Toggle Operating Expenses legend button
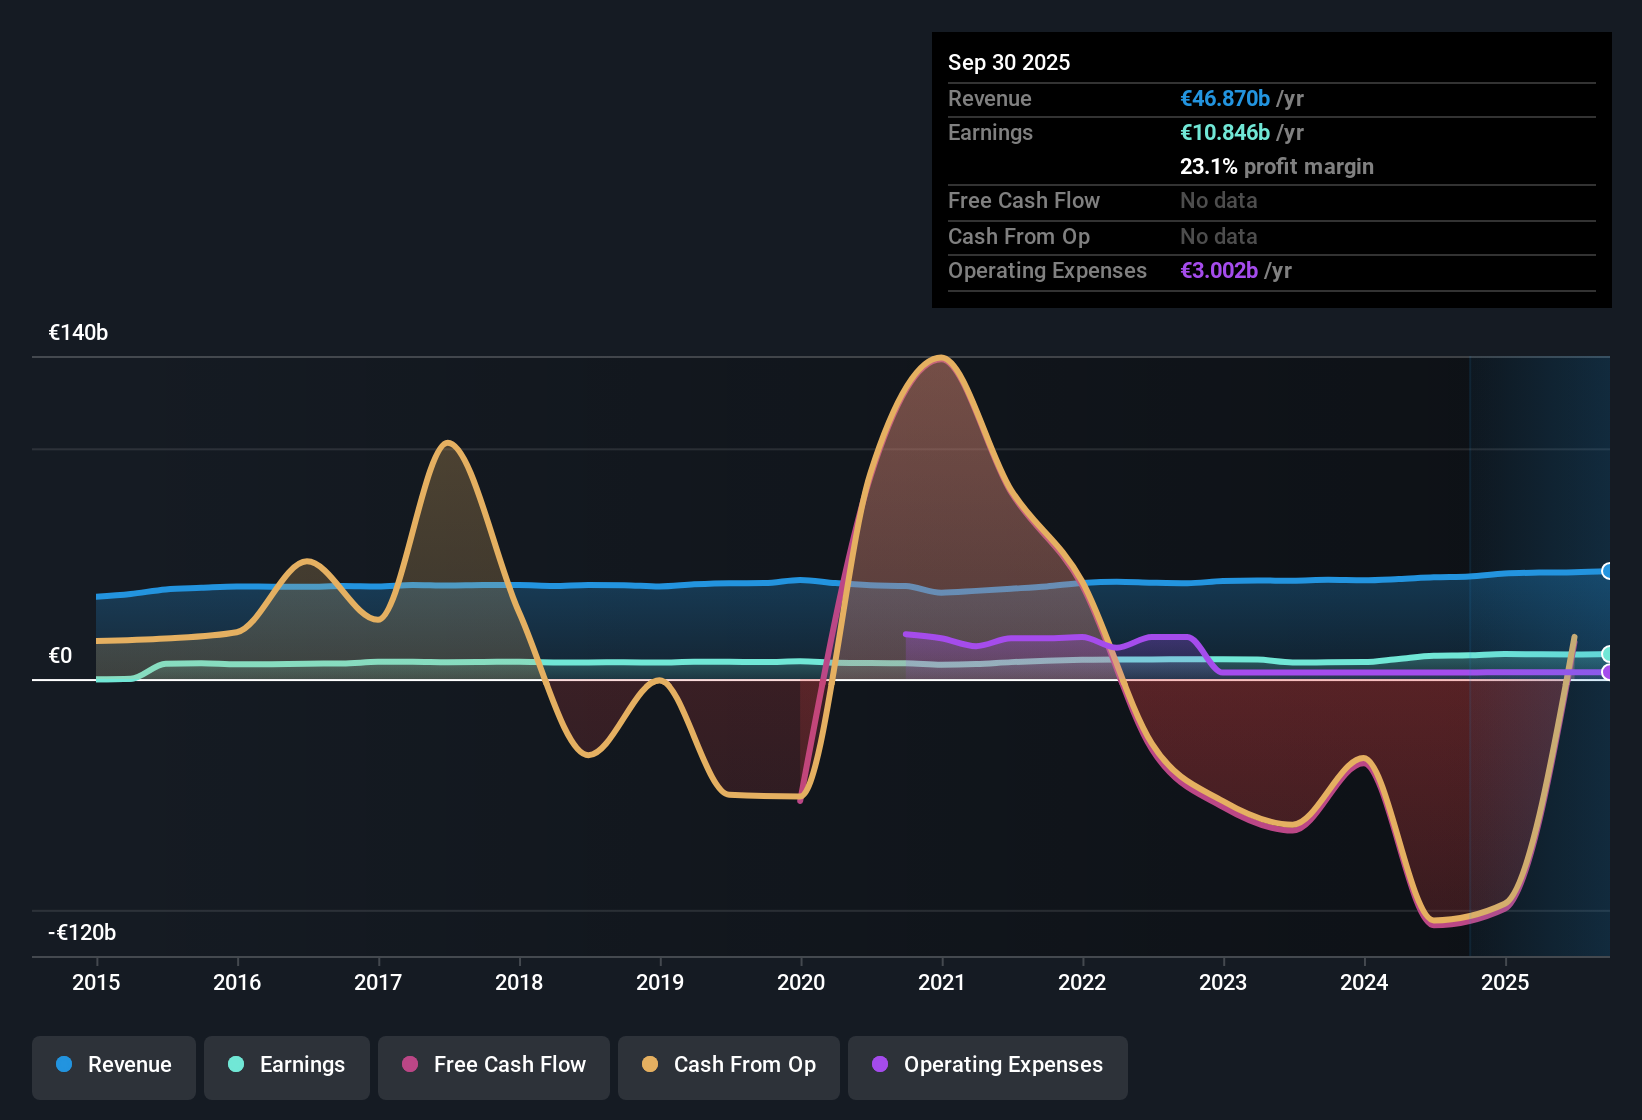The height and width of the screenshot is (1120, 1642). click(988, 1065)
